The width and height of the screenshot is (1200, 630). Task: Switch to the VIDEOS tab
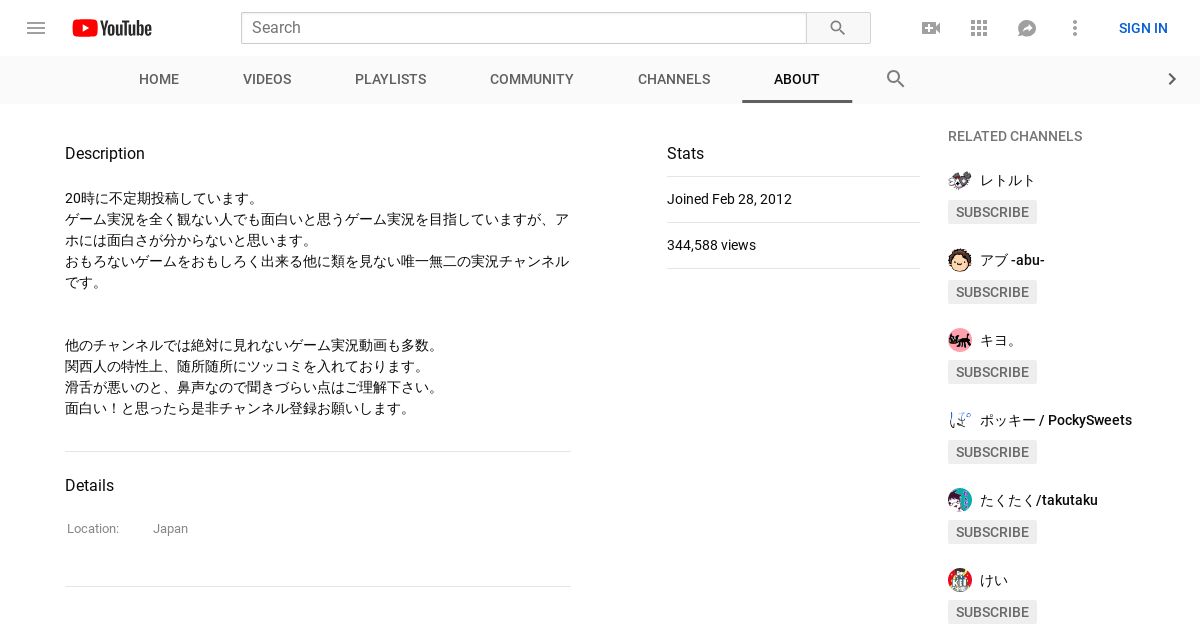click(267, 79)
